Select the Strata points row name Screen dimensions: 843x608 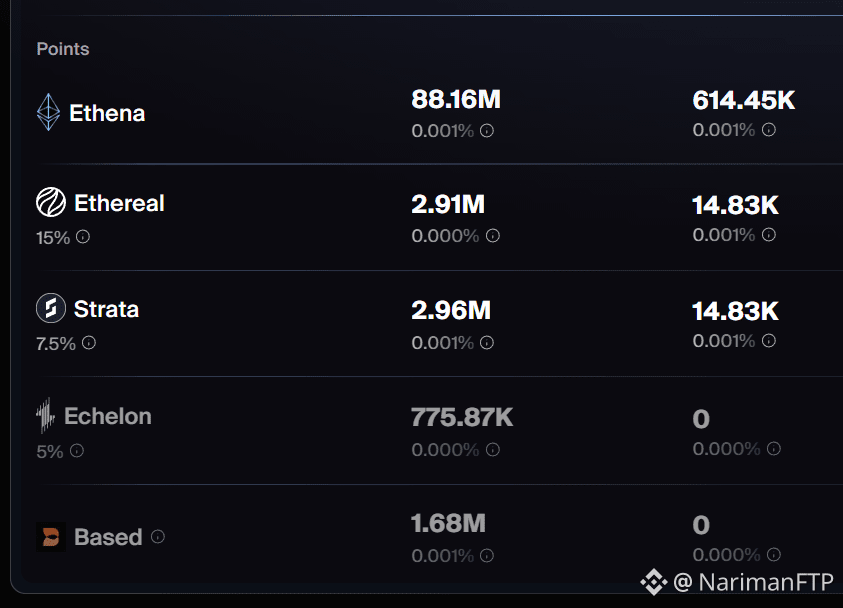[x=106, y=309]
